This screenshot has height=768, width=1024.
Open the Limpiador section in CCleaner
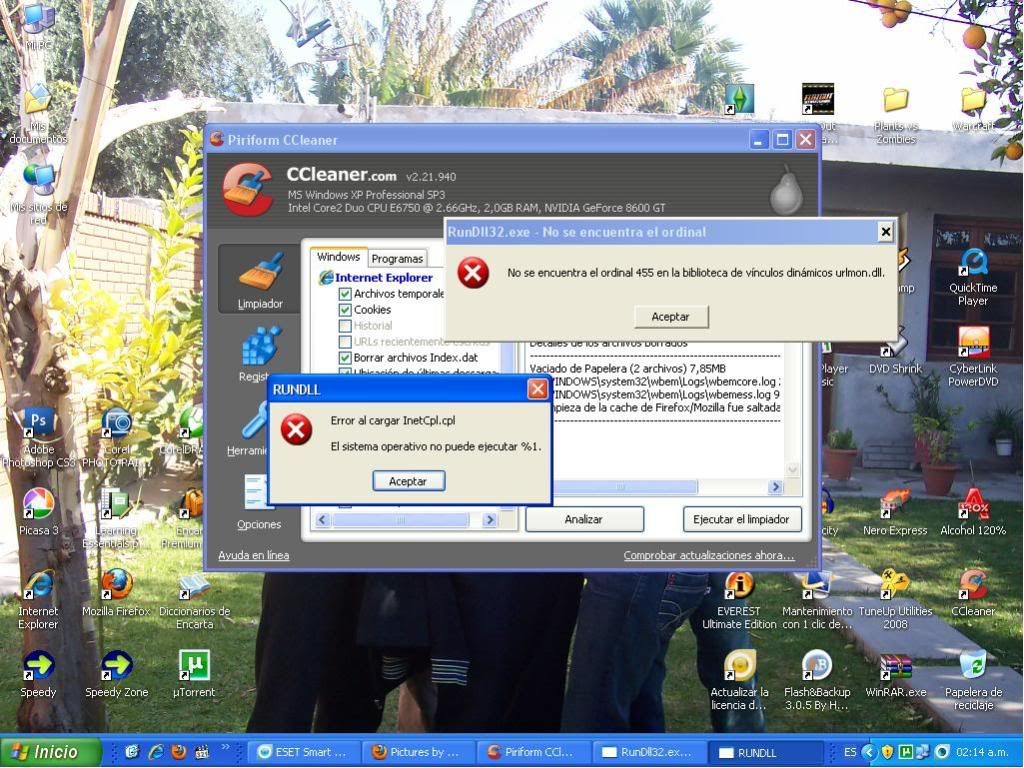(x=260, y=280)
